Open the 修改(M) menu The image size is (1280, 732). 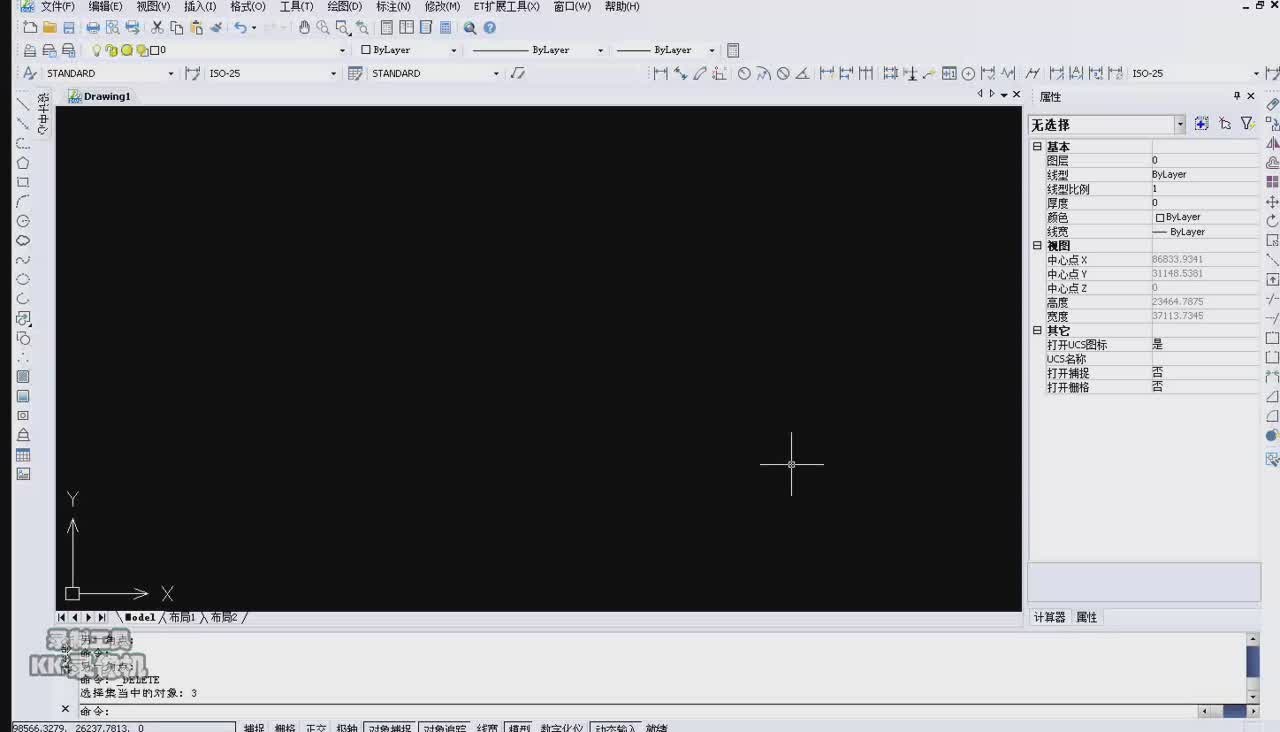pyautogui.click(x=442, y=6)
